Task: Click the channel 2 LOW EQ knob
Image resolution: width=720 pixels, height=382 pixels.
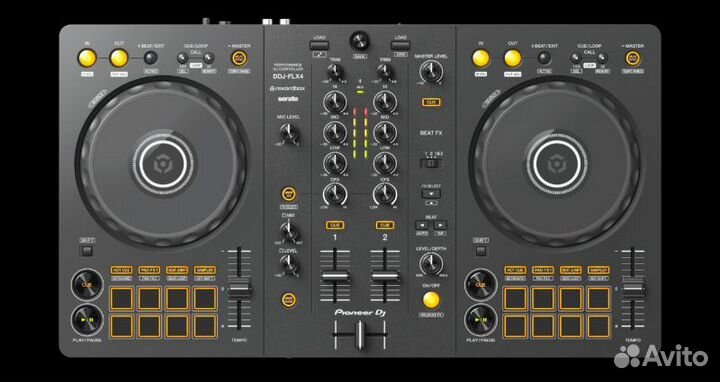Action: [385, 163]
